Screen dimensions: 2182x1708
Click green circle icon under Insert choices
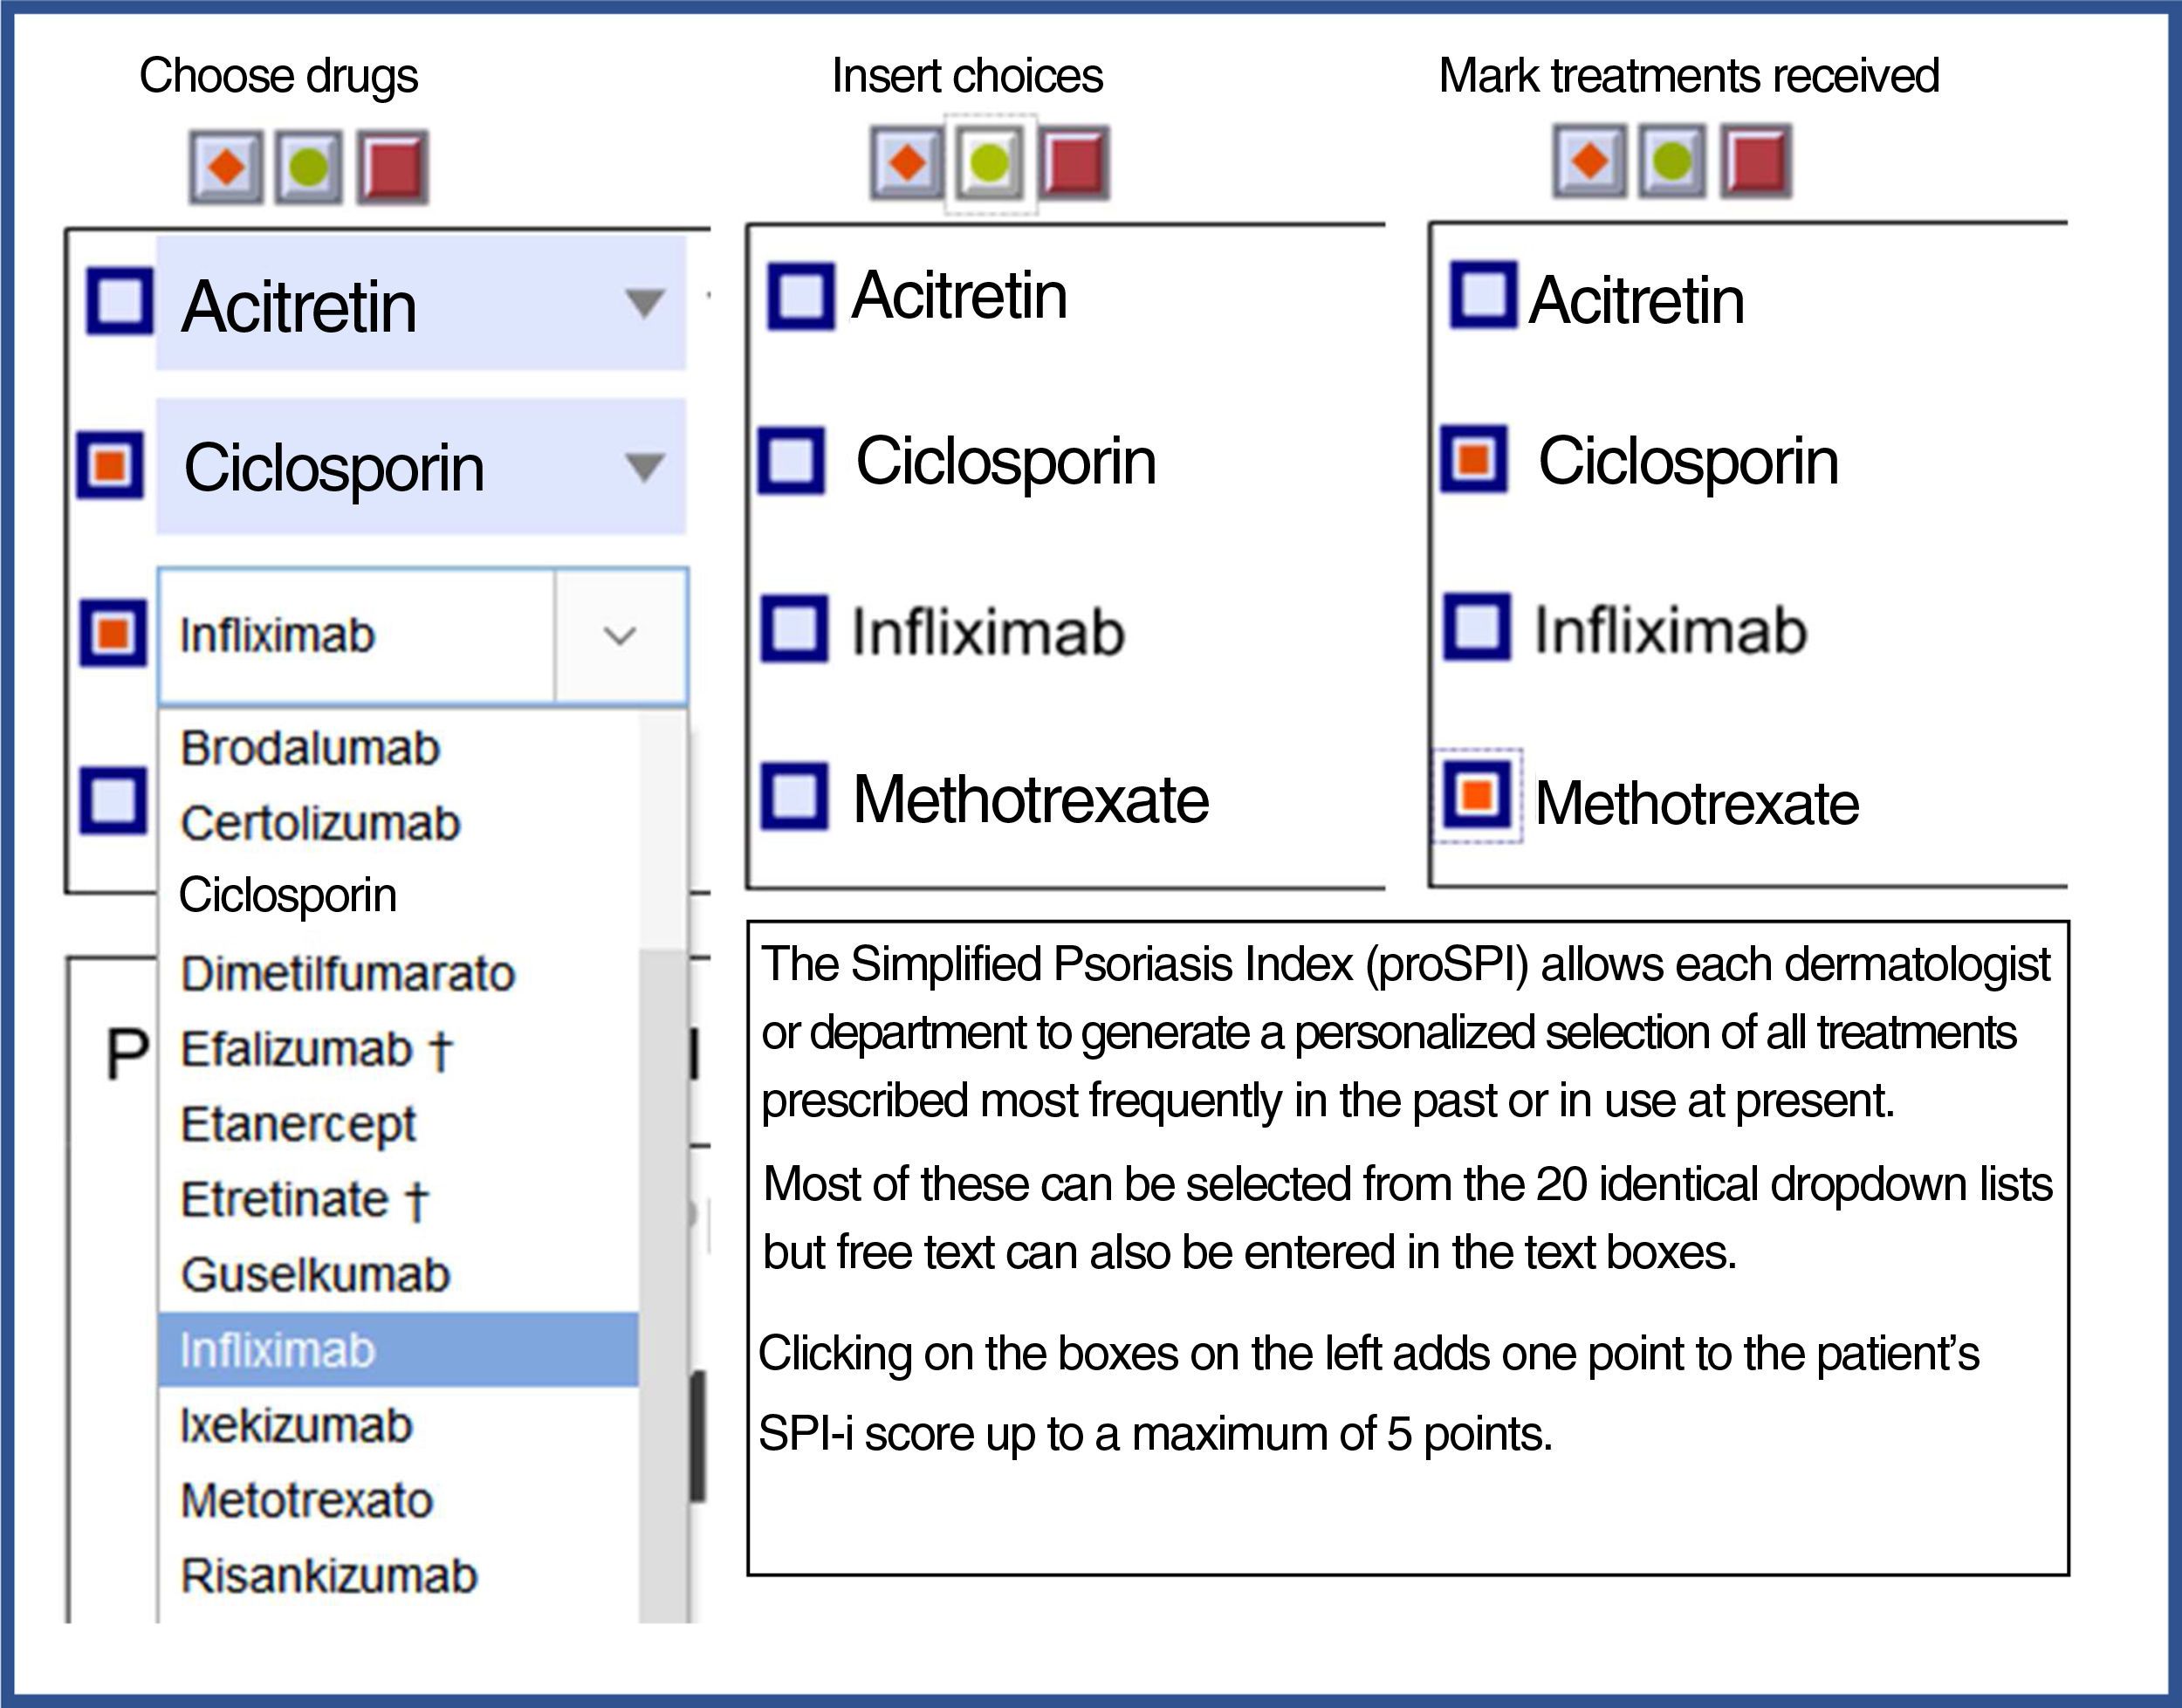tap(990, 162)
